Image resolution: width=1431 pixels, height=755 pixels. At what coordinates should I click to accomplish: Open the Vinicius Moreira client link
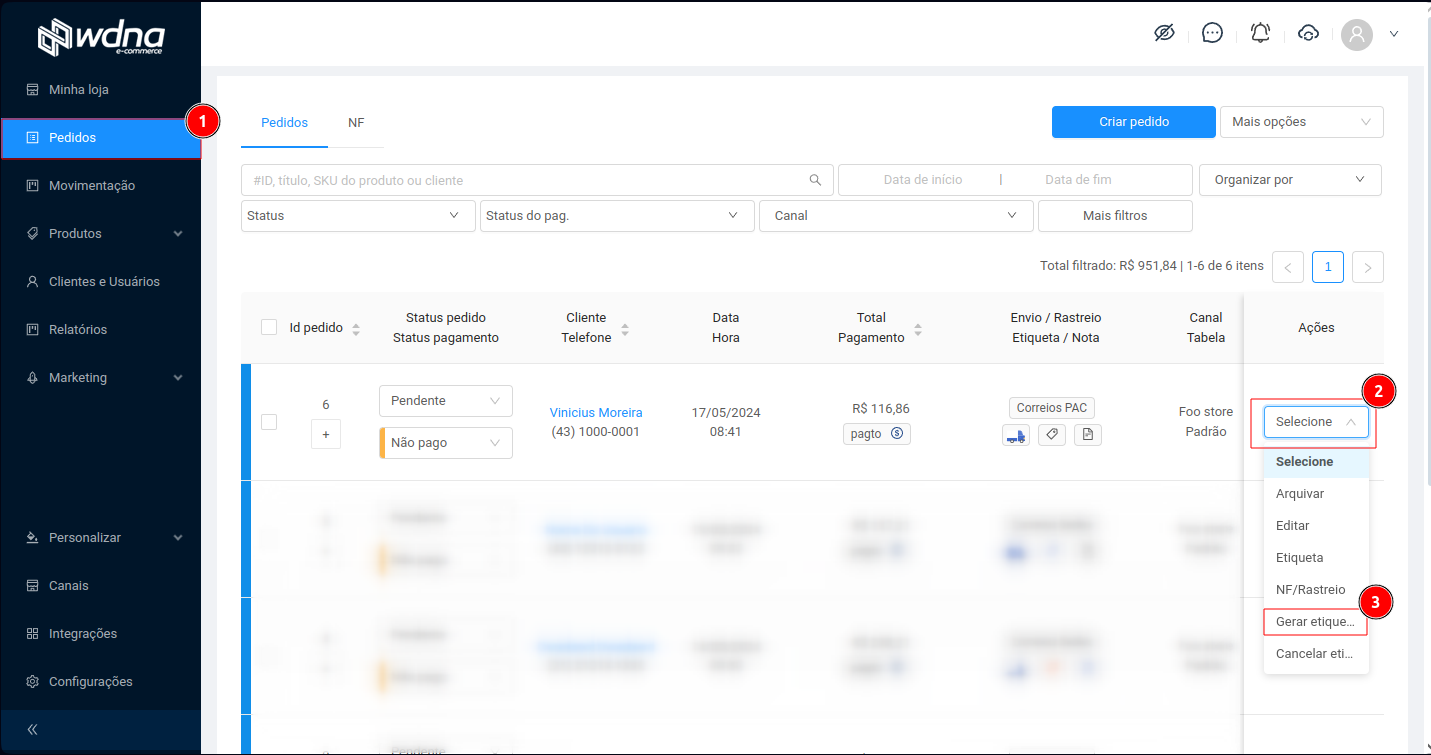click(x=596, y=412)
